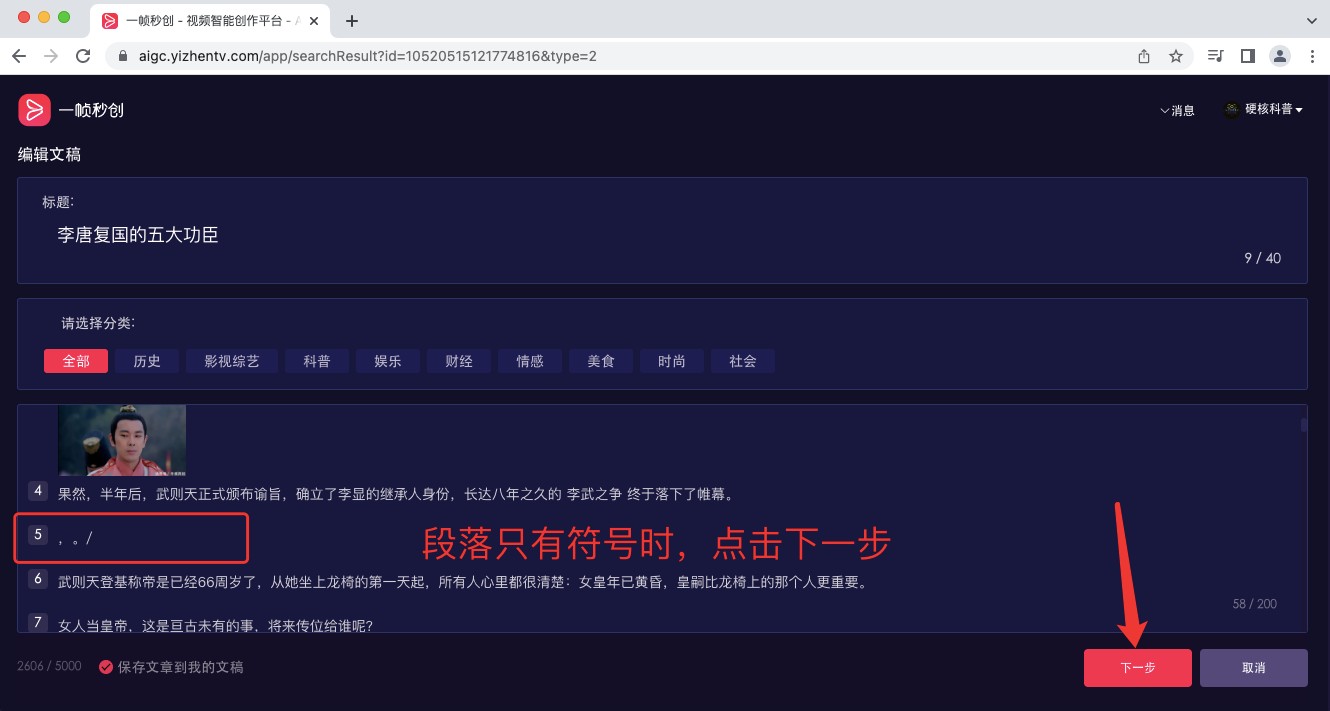Click the paragraph number 6 badge
The height and width of the screenshot is (711, 1330).
38,579
